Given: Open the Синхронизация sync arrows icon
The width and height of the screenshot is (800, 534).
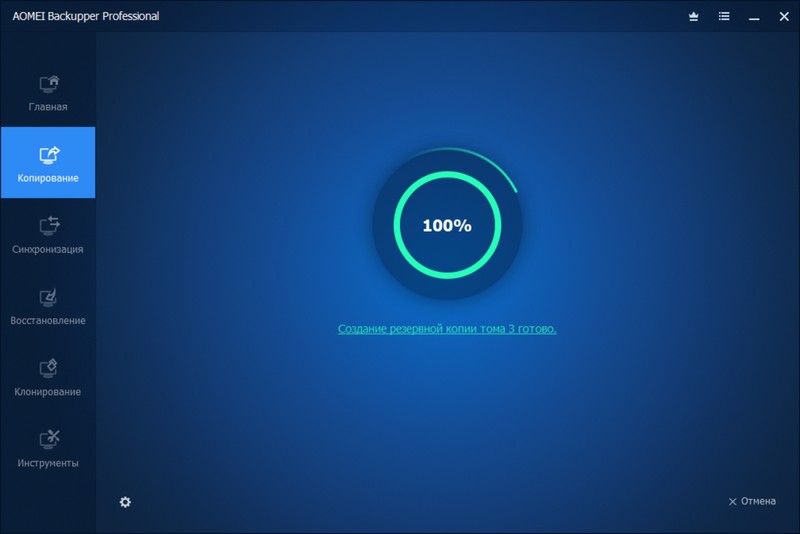Looking at the screenshot, I should 49,225.
